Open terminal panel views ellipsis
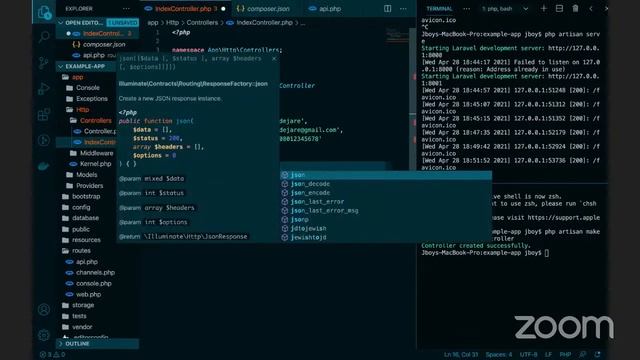This screenshot has width=640, height=360. [x=466, y=9]
